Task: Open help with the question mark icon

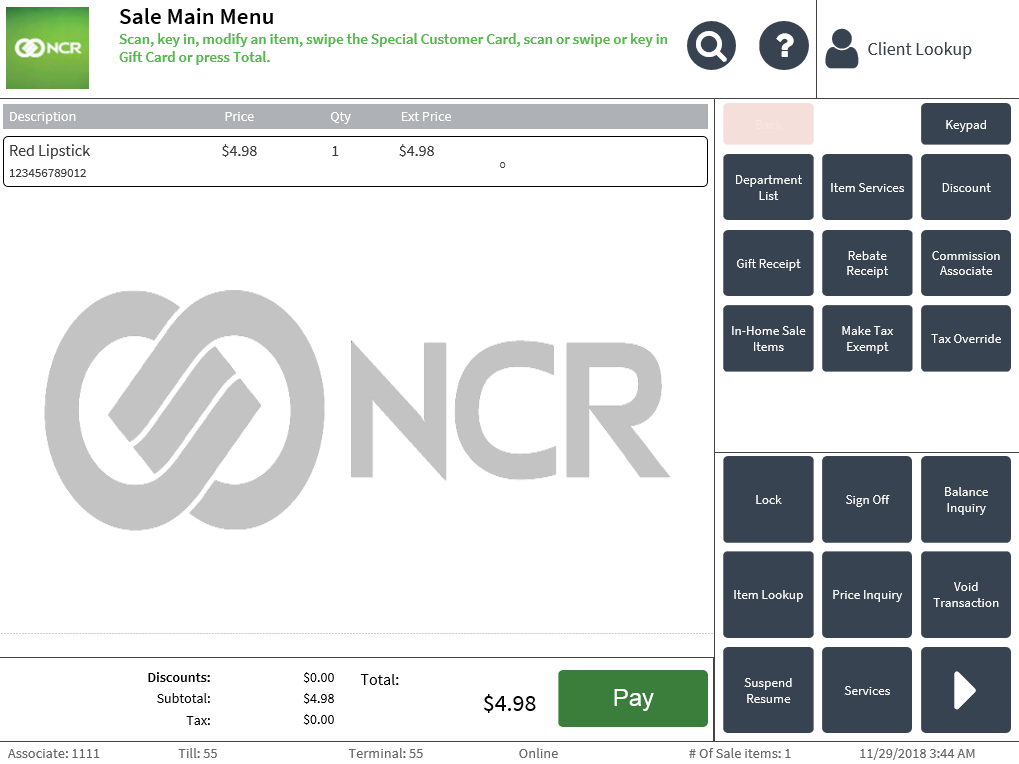Action: click(x=783, y=46)
